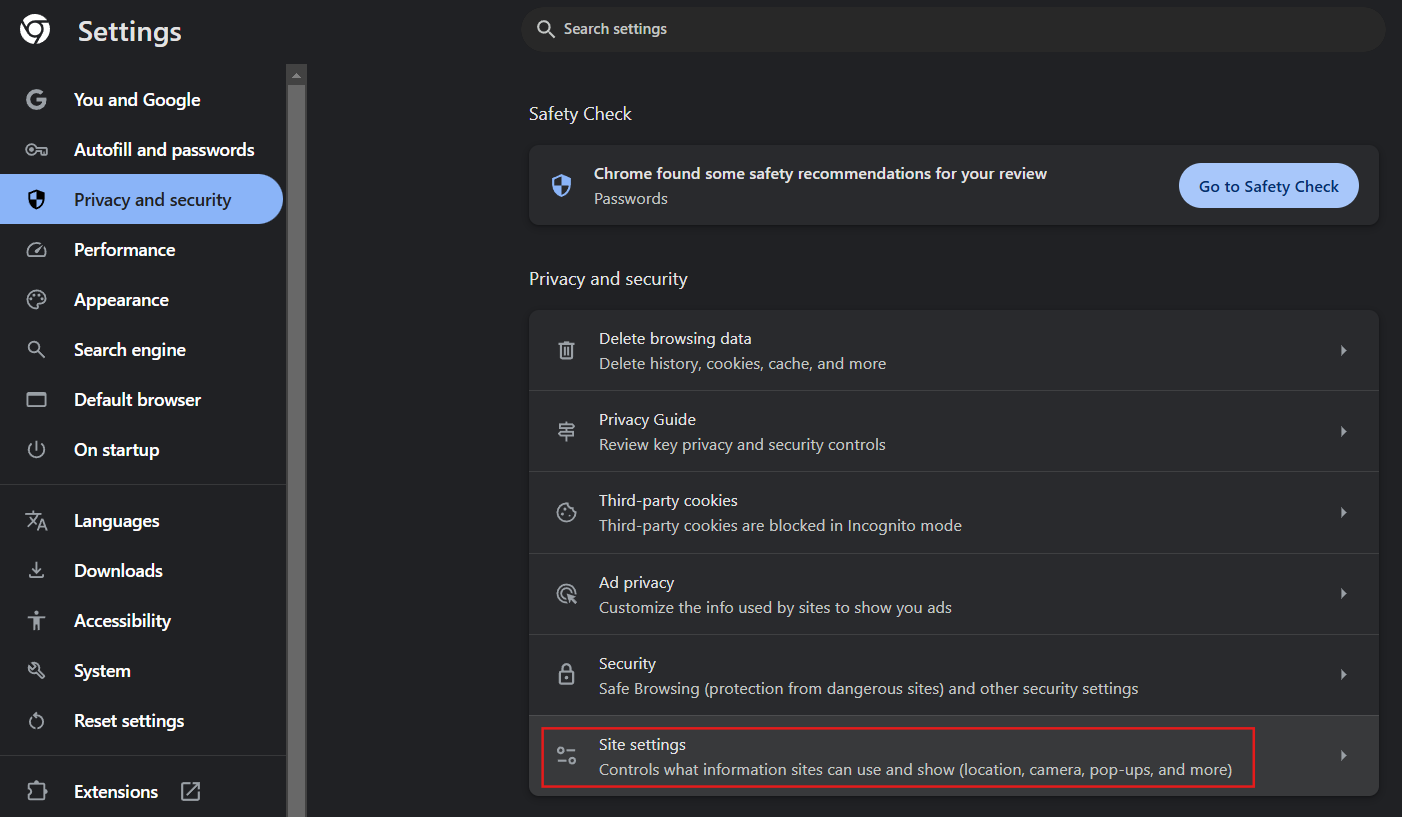This screenshot has width=1402, height=817.
Task: Open the Search engine settings section
Action: tap(130, 350)
